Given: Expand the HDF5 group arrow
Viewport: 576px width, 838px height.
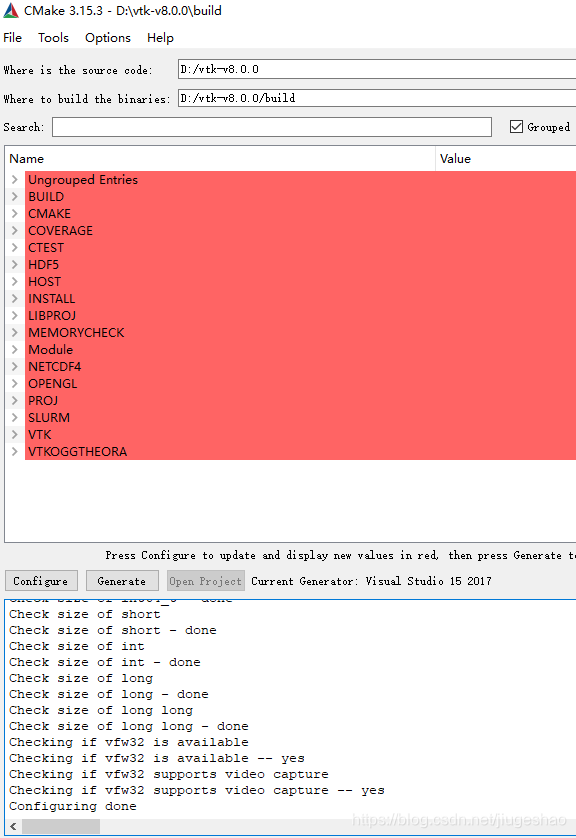Looking at the screenshot, I should coord(15,265).
